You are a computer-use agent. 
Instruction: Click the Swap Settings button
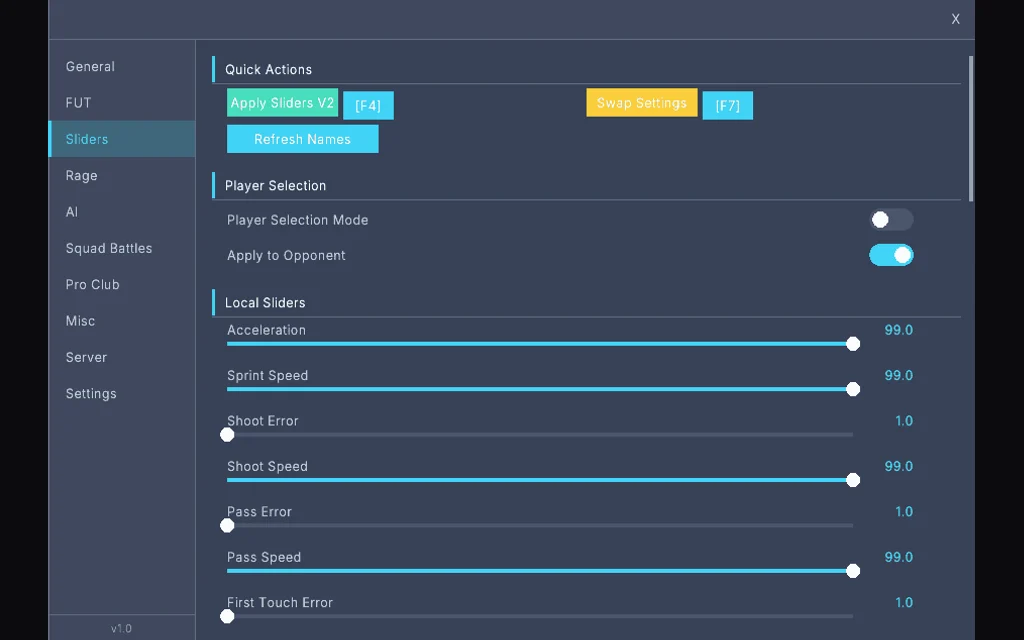tap(642, 103)
